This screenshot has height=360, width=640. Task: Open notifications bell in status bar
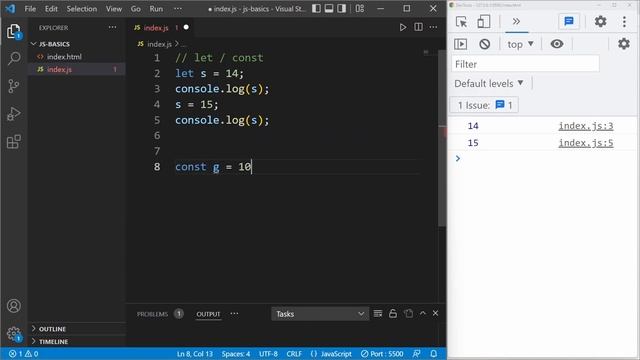pyautogui.click(x=433, y=354)
